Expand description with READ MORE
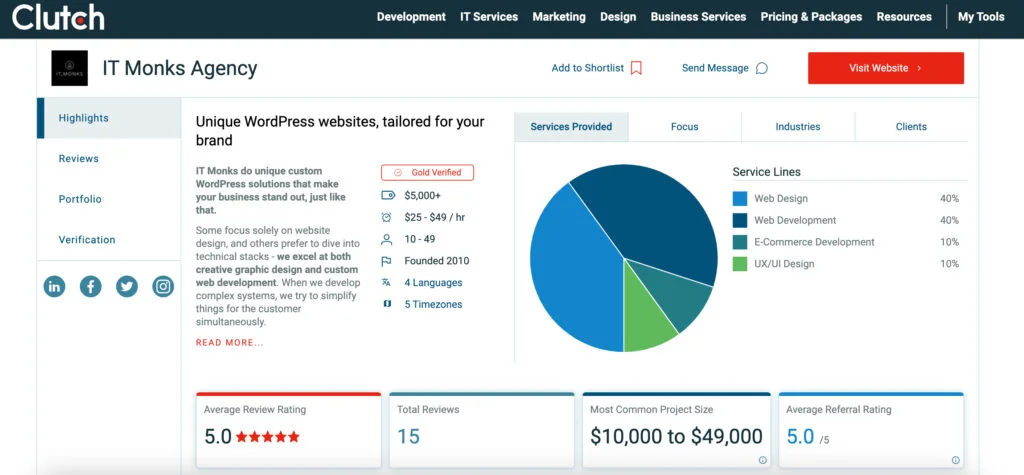The height and width of the screenshot is (475, 1024). tap(229, 343)
